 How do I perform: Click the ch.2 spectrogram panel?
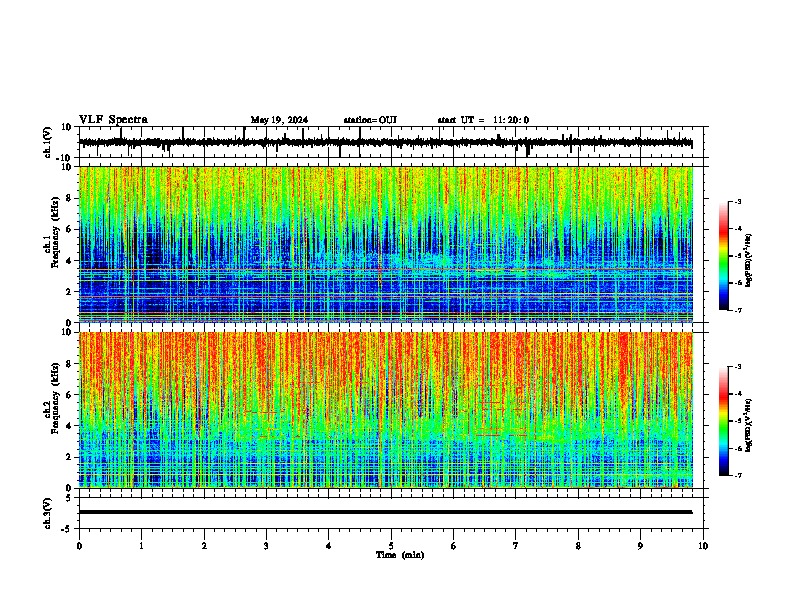click(386, 410)
